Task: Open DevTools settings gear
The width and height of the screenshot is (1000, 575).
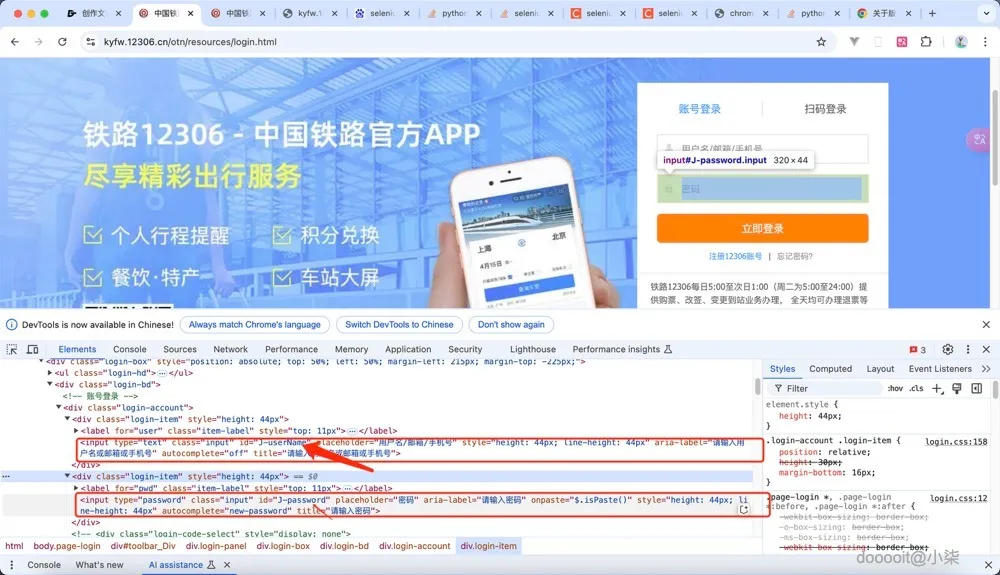Action: pyautogui.click(x=948, y=349)
